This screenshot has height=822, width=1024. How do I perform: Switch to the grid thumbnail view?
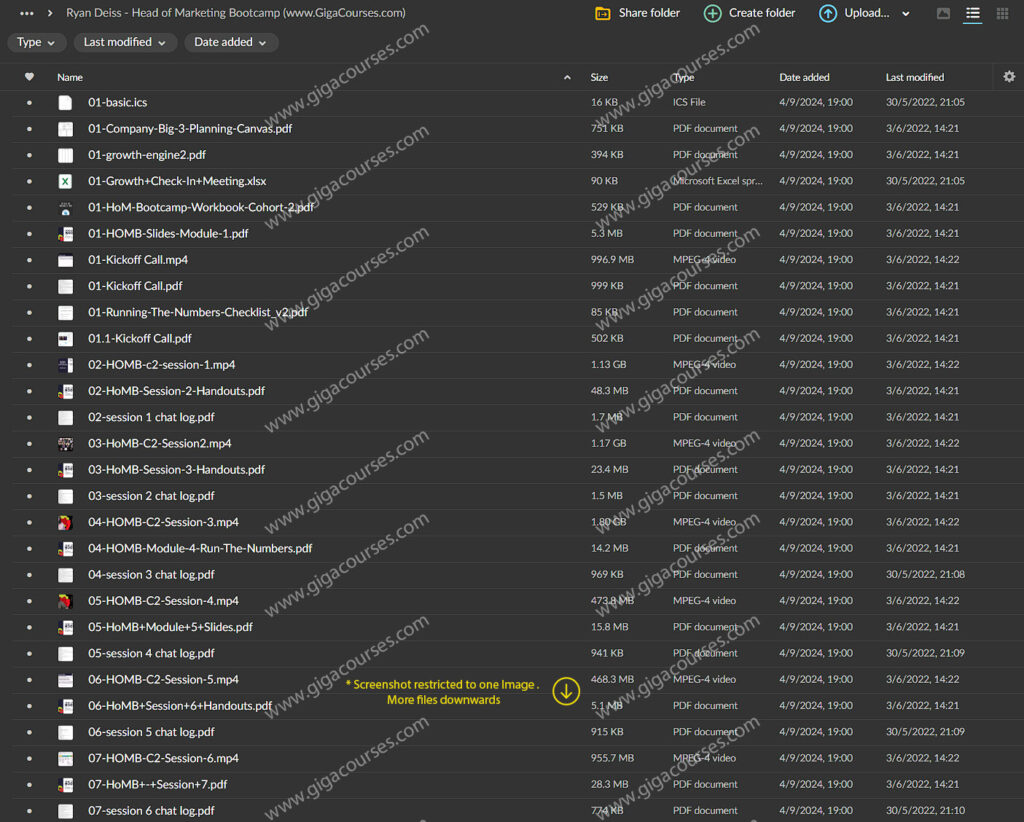tap(1002, 13)
